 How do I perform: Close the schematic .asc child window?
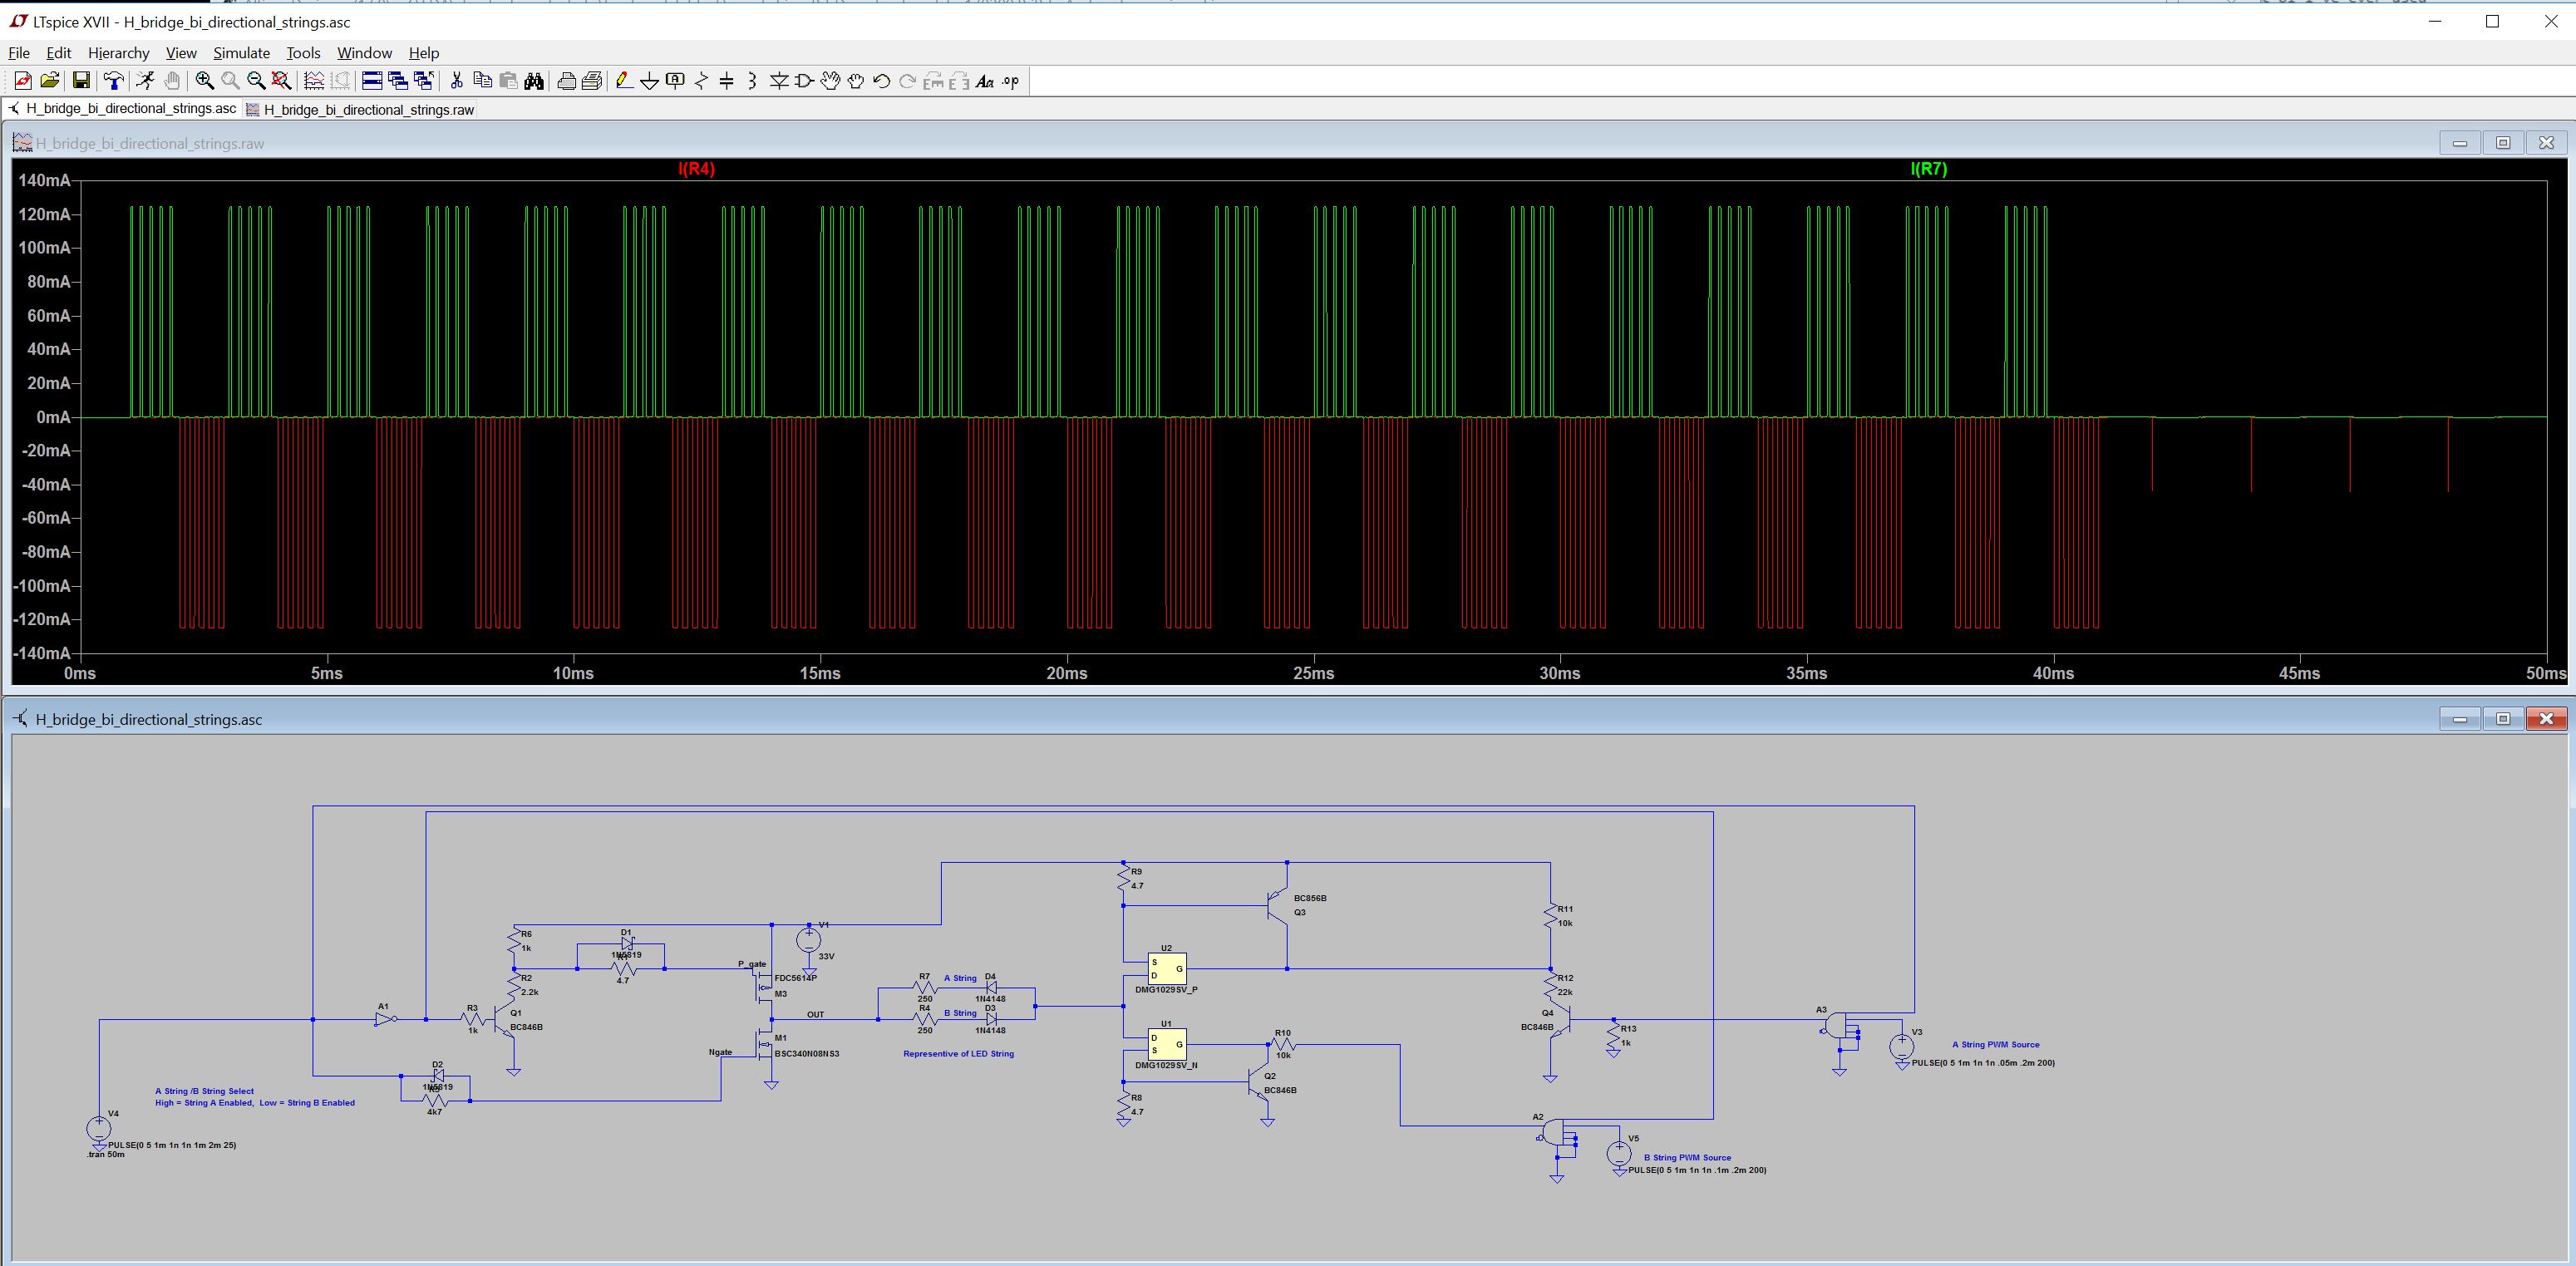pos(2546,719)
